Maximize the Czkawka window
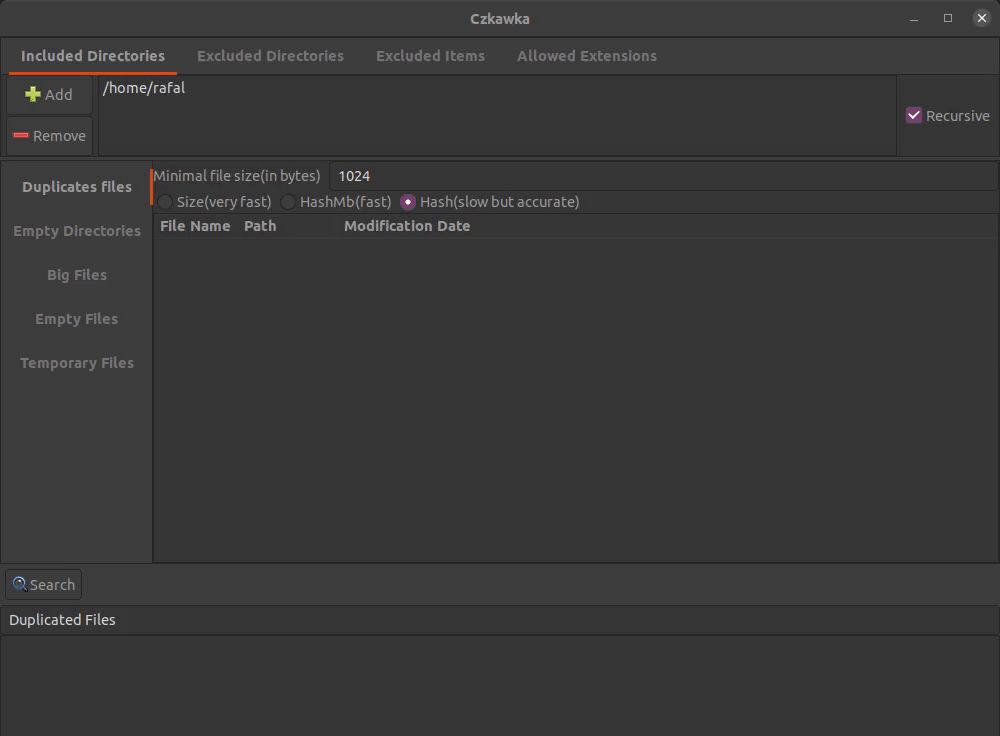 pyautogui.click(x=948, y=18)
